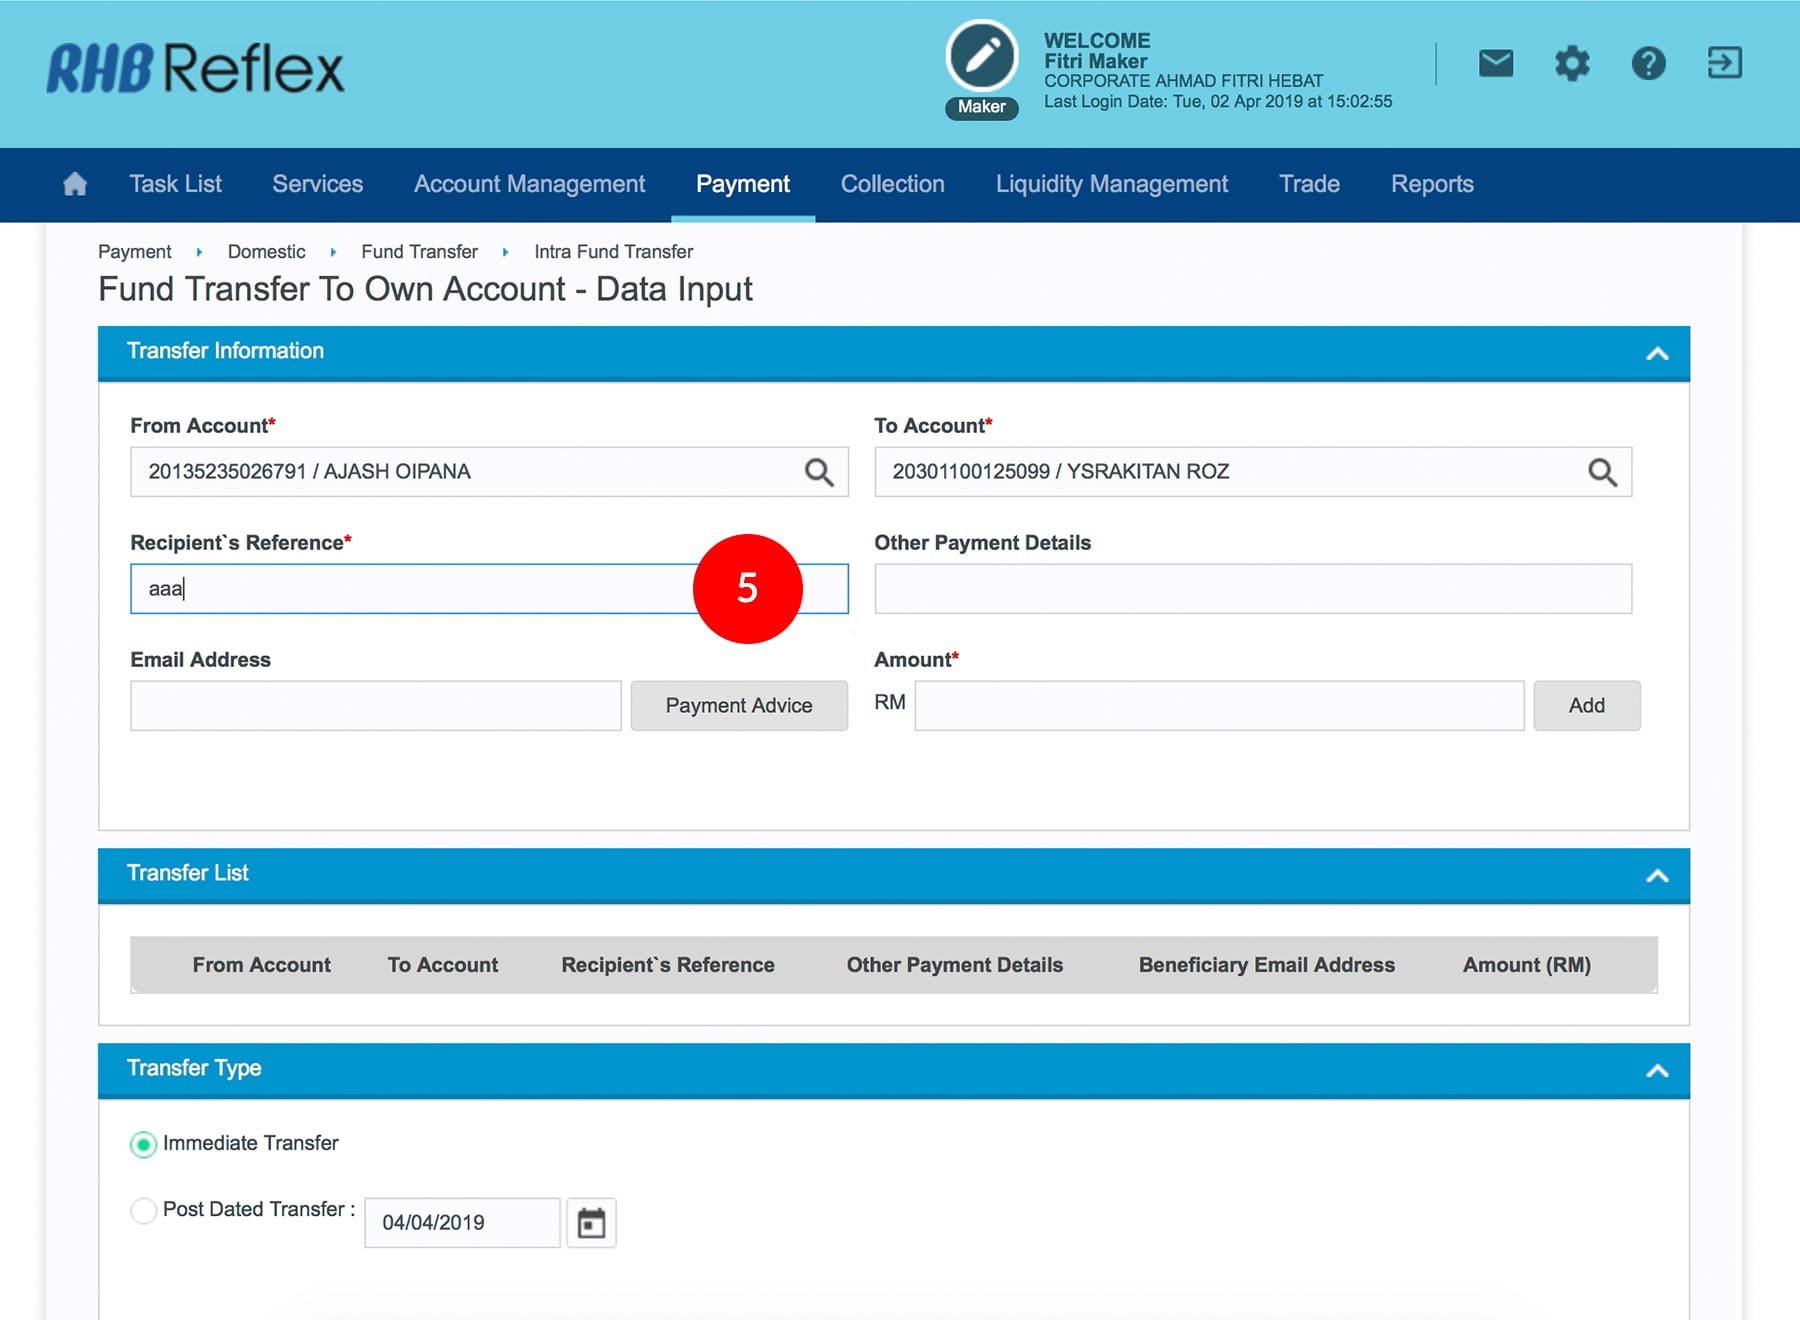Click the Add button beside Amount
The width and height of the screenshot is (1800, 1320).
(x=1586, y=706)
